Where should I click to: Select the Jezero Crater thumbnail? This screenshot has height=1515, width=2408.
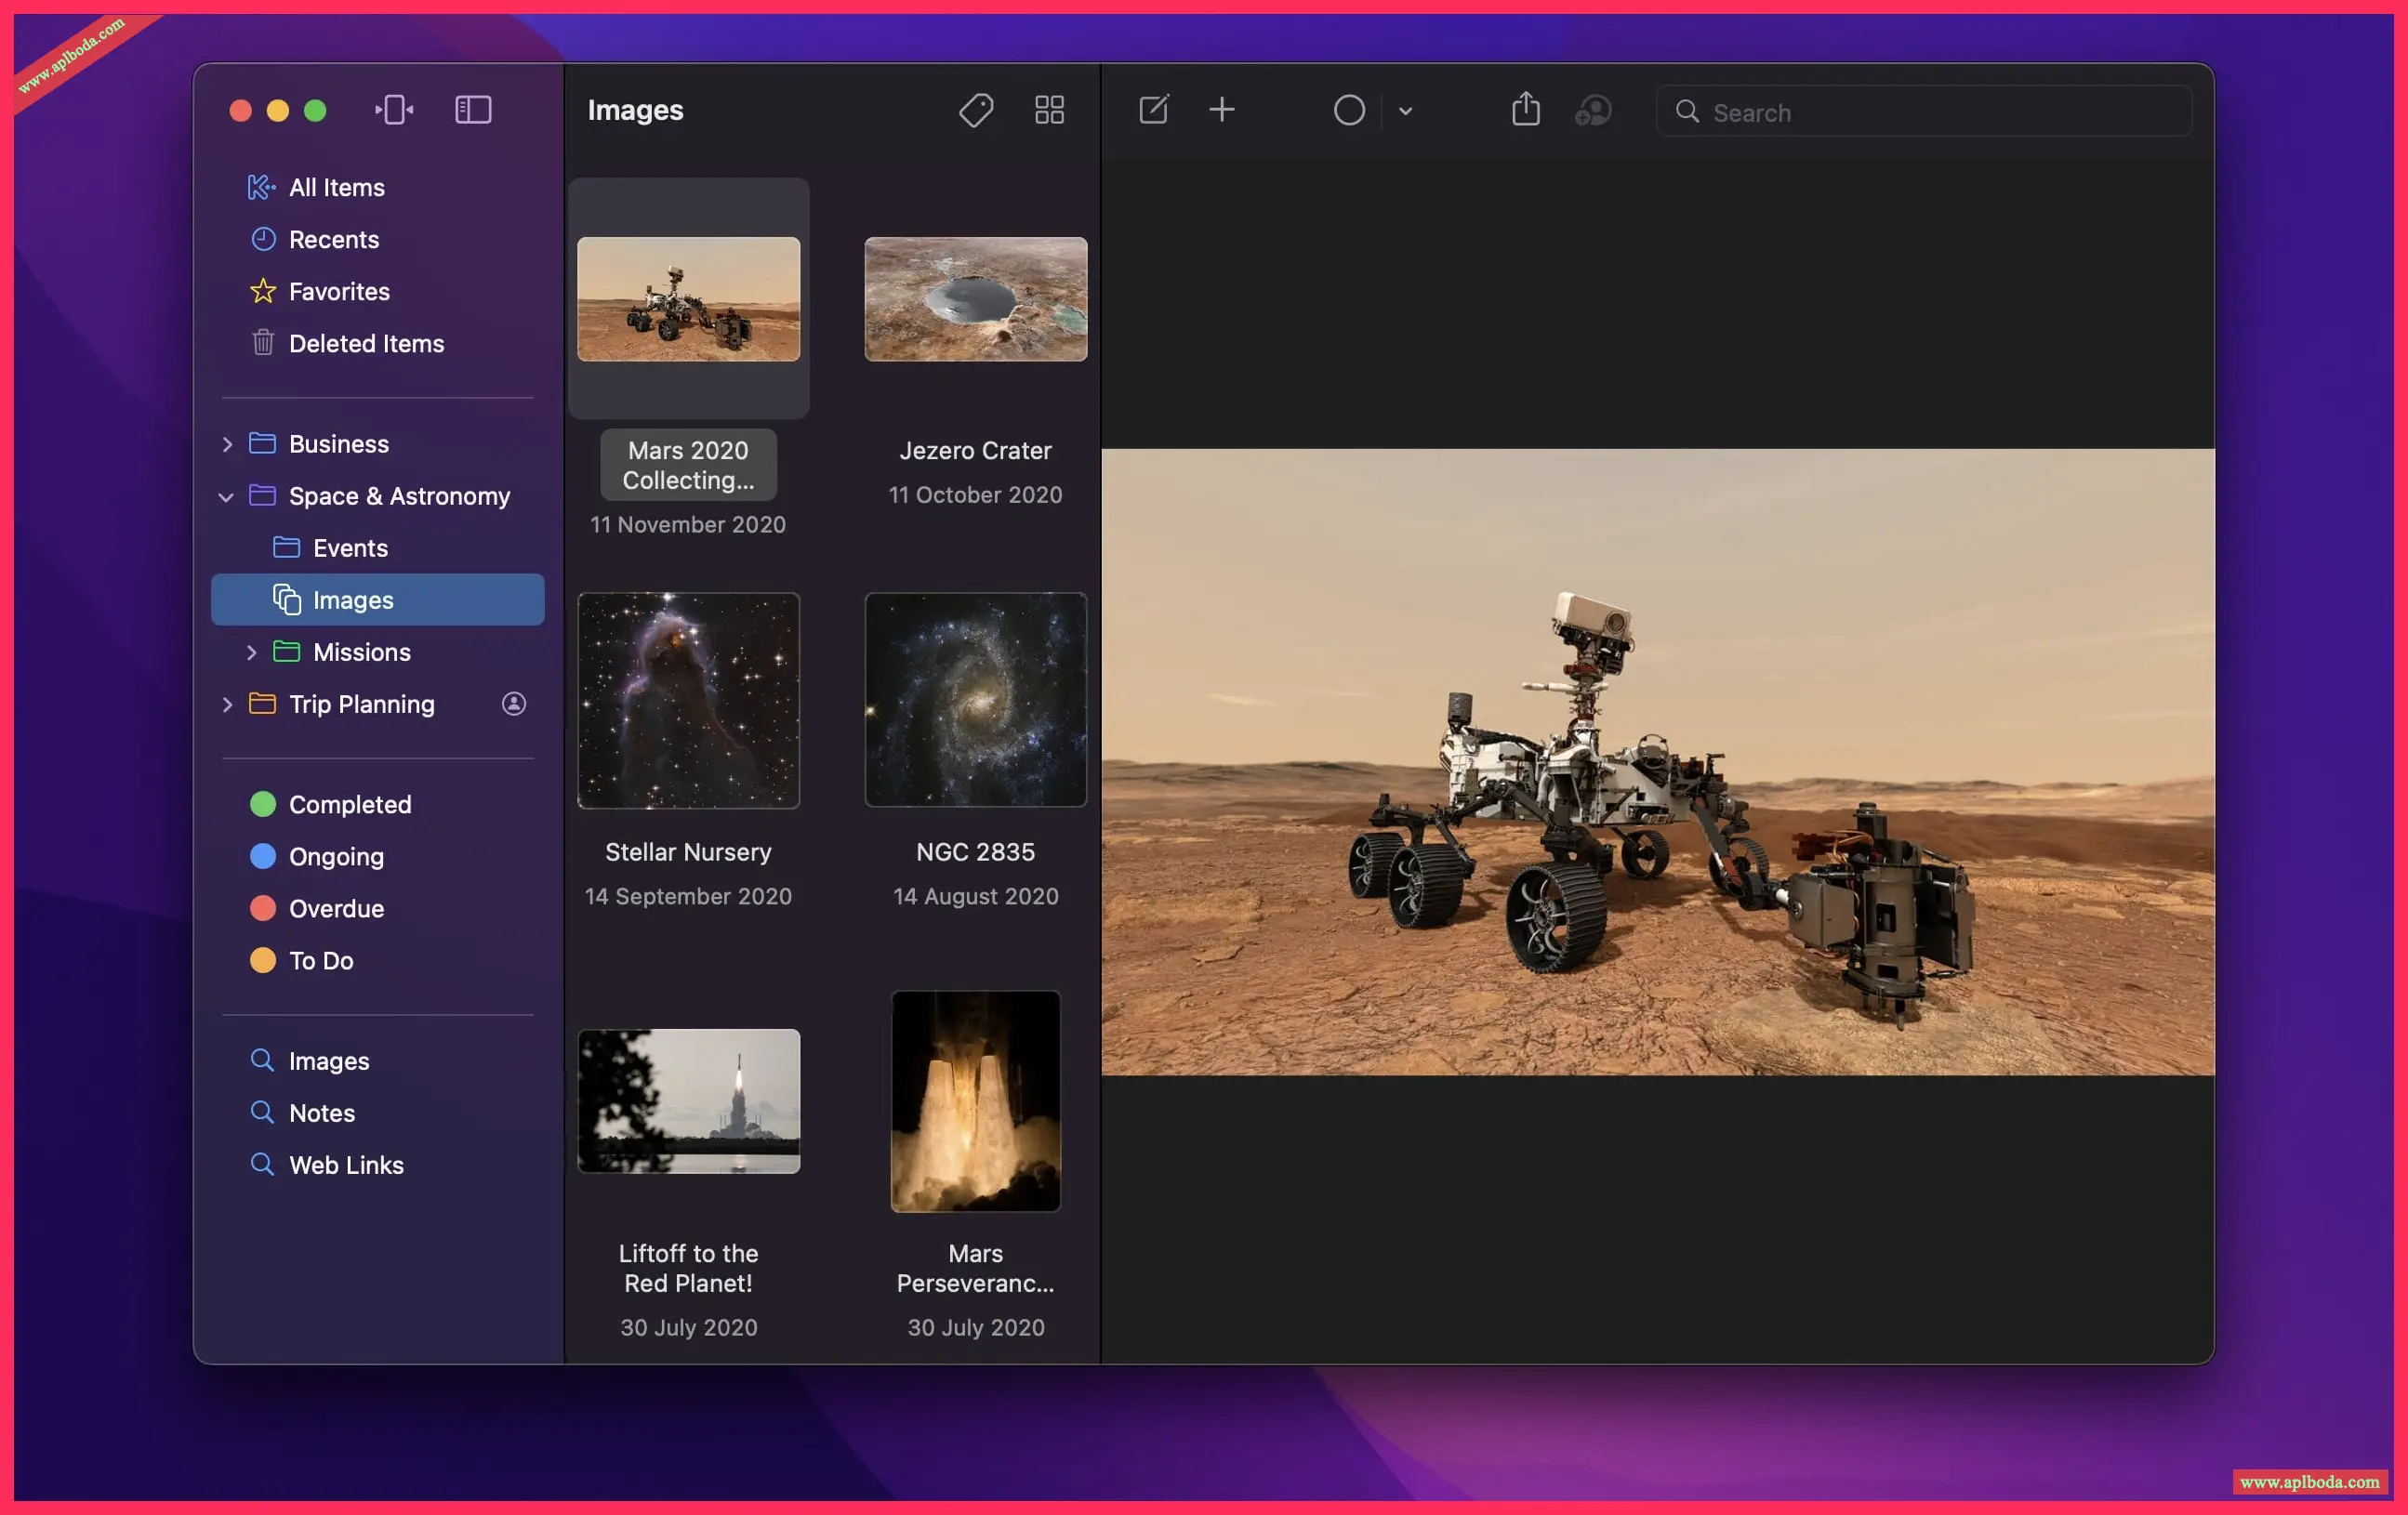click(975, 300)
